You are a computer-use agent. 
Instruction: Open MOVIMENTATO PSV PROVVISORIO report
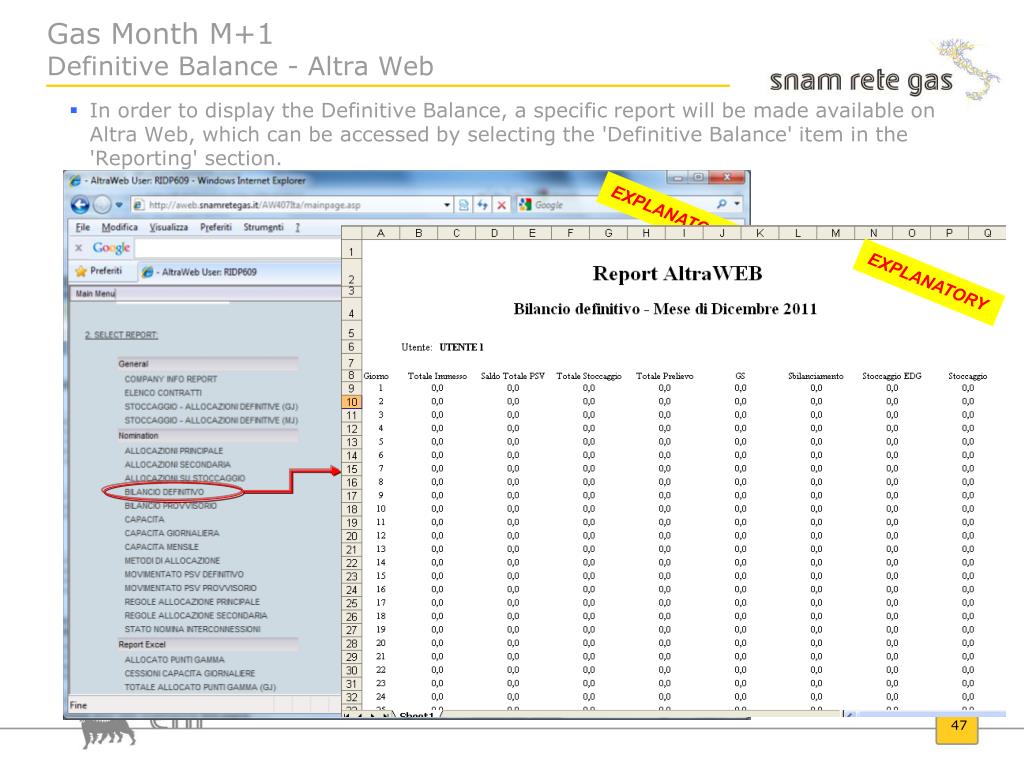click(x=190, y=588)
